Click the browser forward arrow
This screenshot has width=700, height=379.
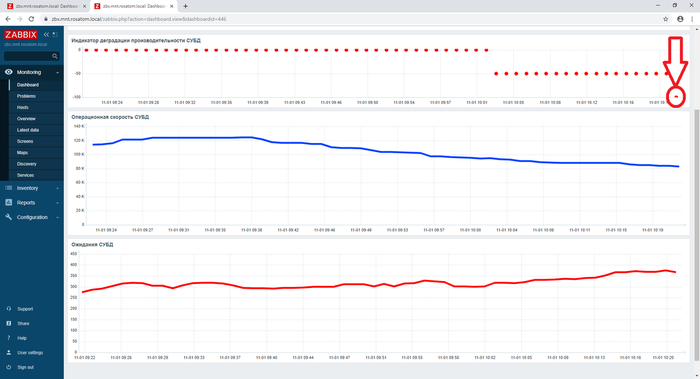pyautogui.click(x=19, y=19)
